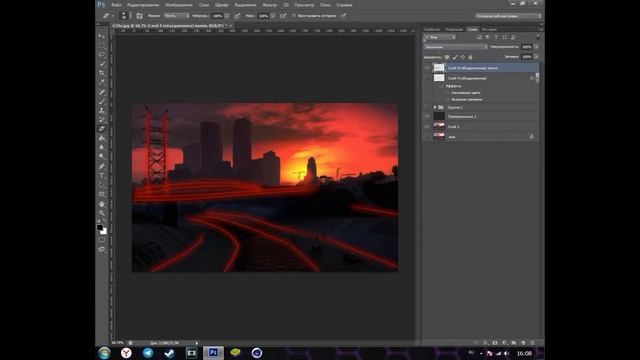Image resolution: width=640 pixels, height=360 pixels.
Task: Create a new layer group
Action: point(513,343)
